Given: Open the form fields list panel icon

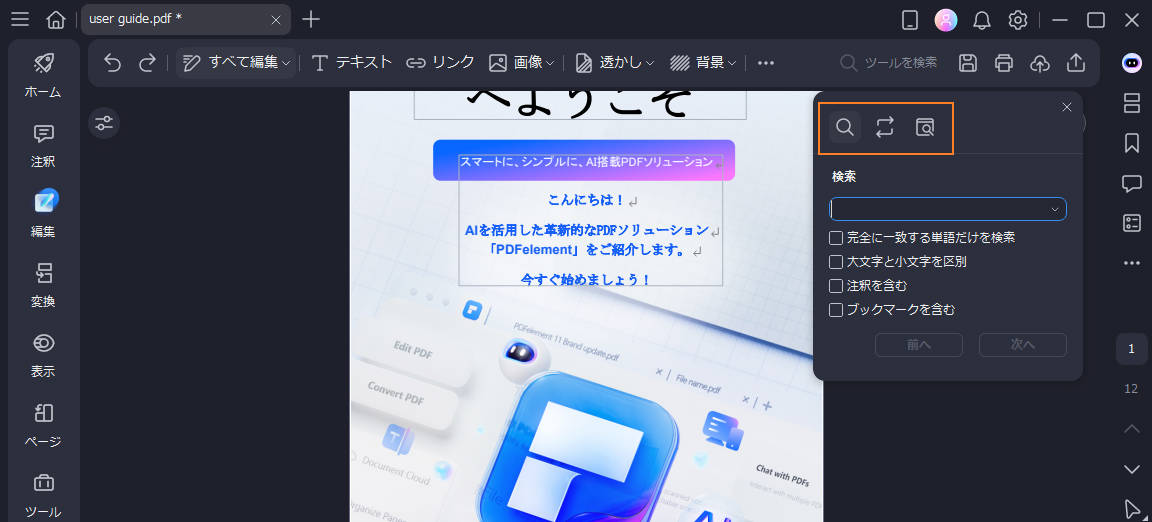Looking at the screenshot, I should [x=1131, y=223].
